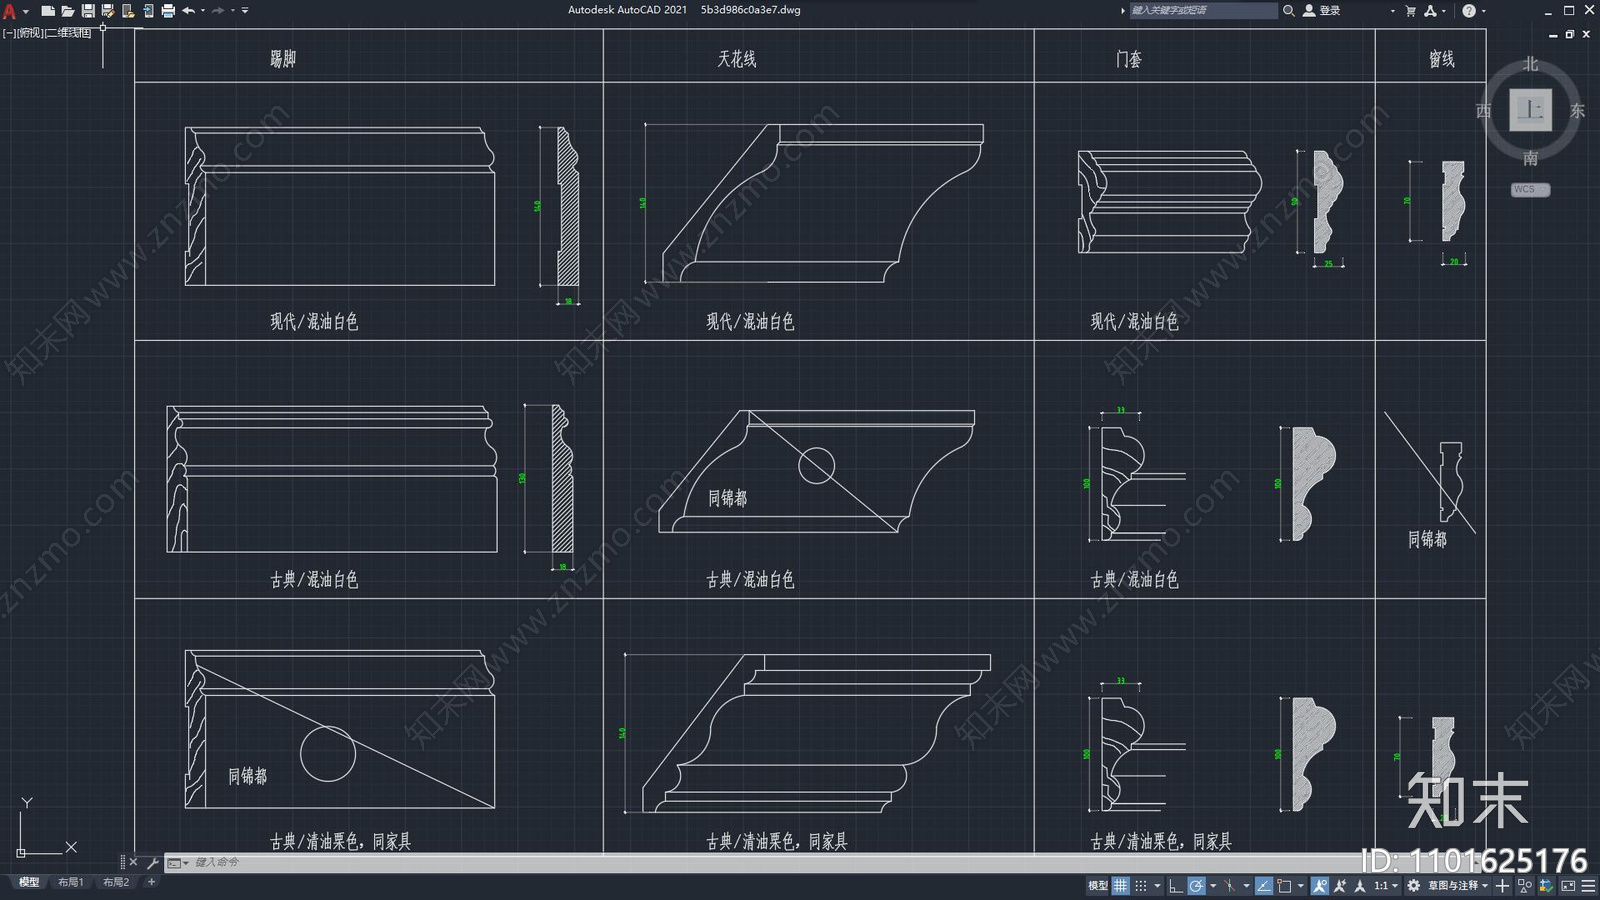Expand the object snap settings arrow
The width and height of the screenshot is (1600, 900).
[1300, 886]
